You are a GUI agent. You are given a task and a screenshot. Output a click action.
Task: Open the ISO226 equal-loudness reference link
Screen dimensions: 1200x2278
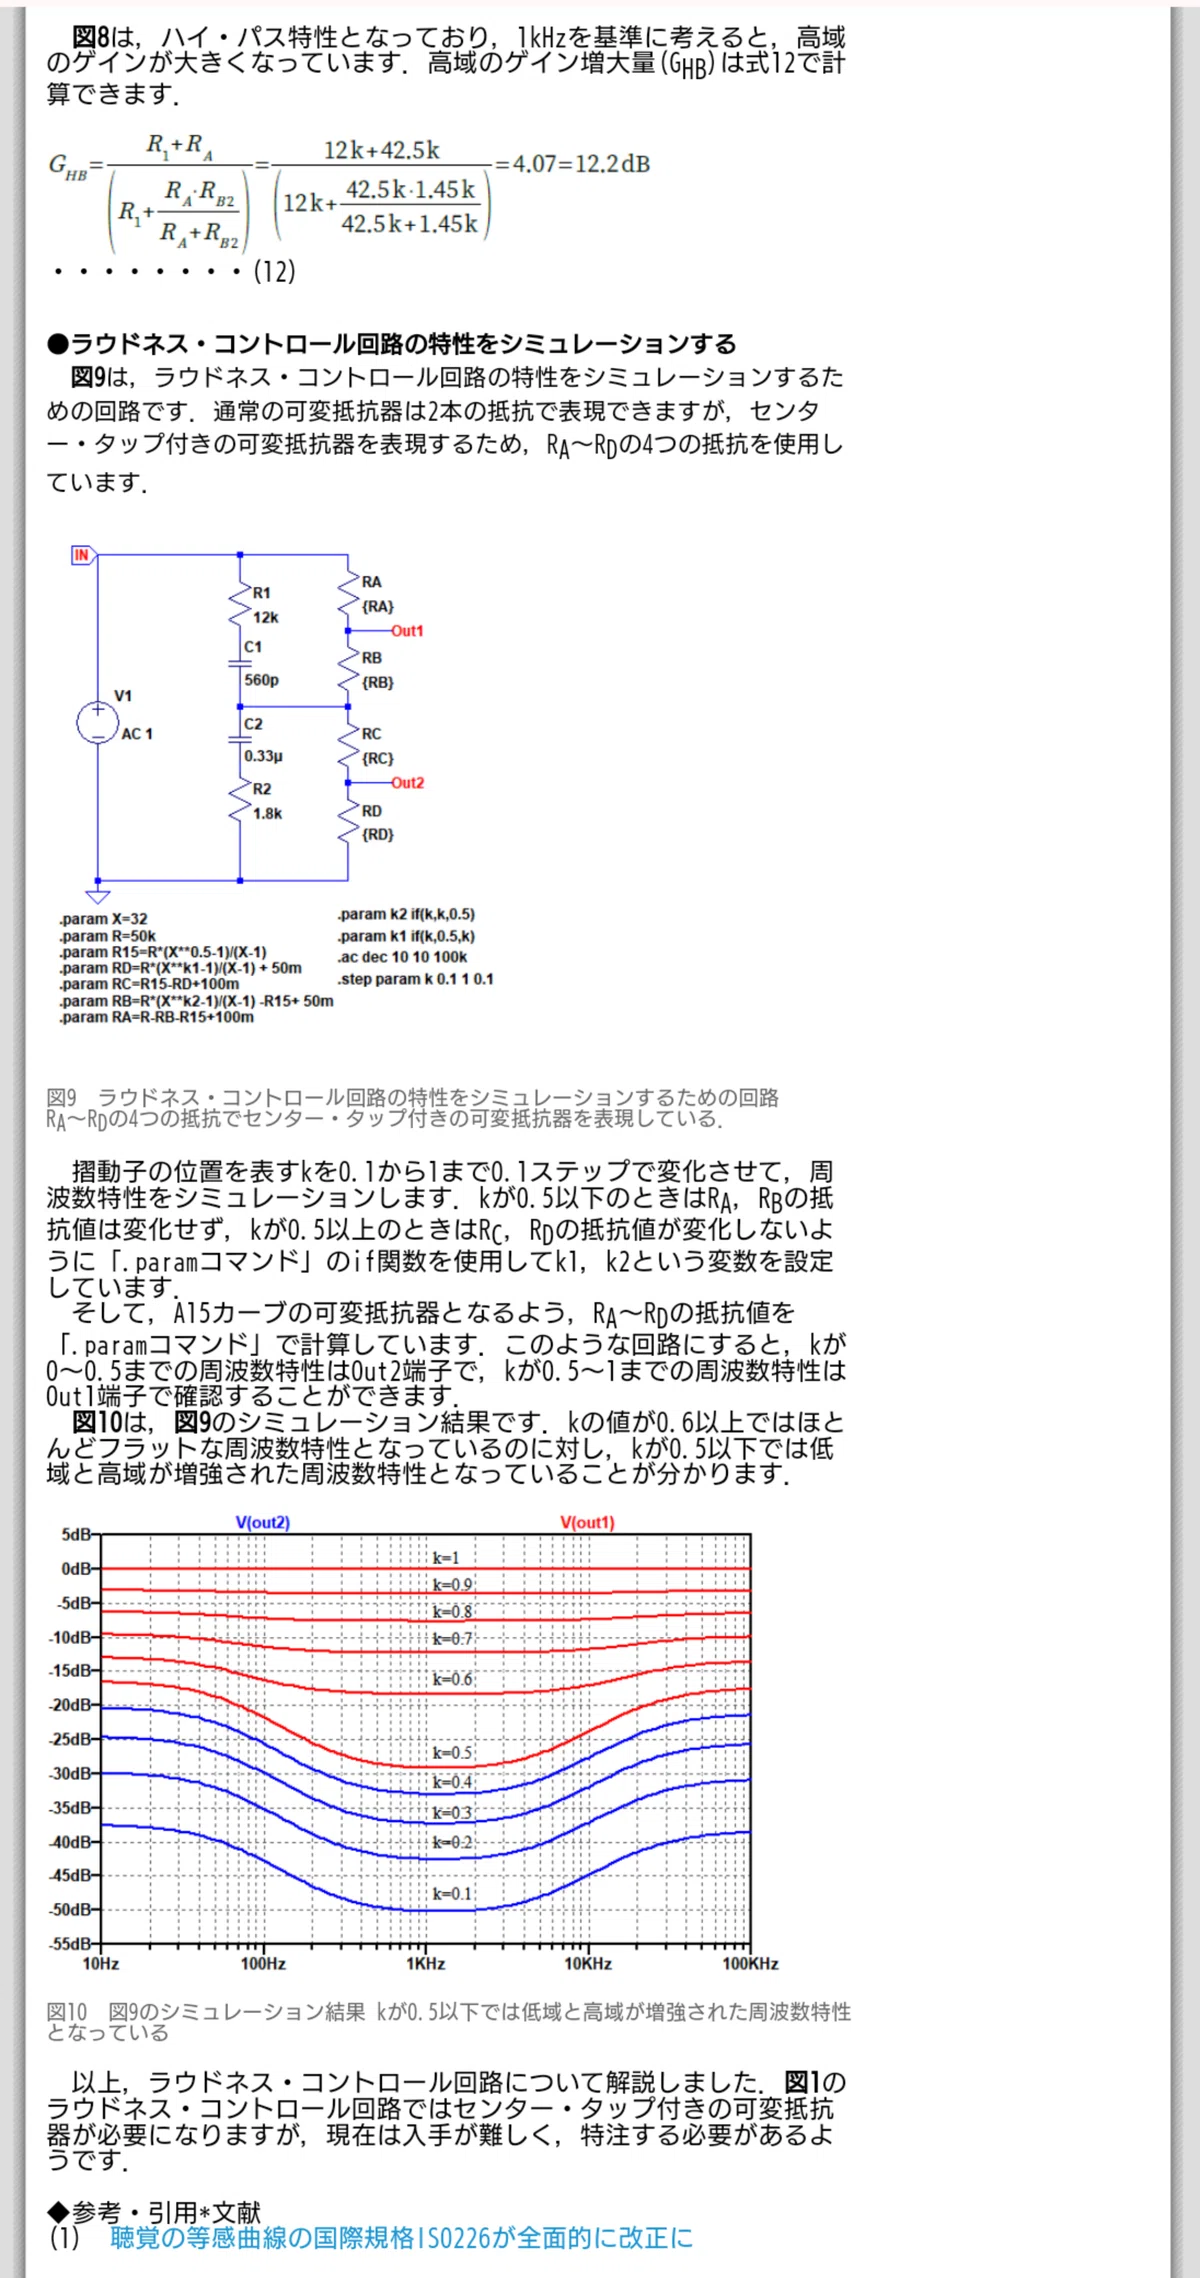tap(401, 2237)
